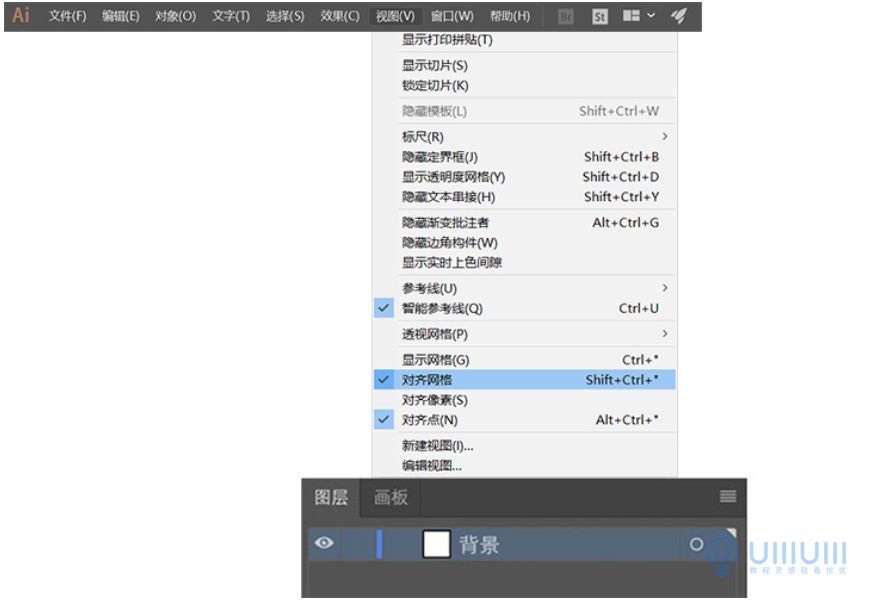Select 显示网格(G) from the View menu

point(436,360)
